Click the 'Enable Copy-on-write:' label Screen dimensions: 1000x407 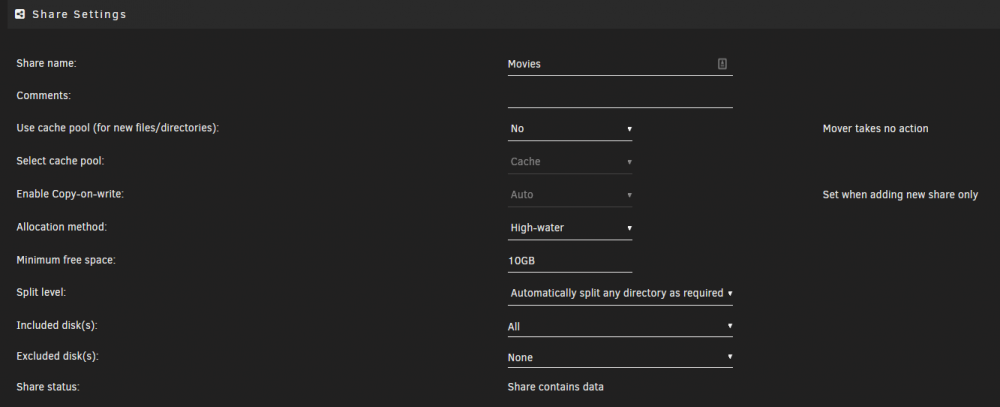coord(70,194)
